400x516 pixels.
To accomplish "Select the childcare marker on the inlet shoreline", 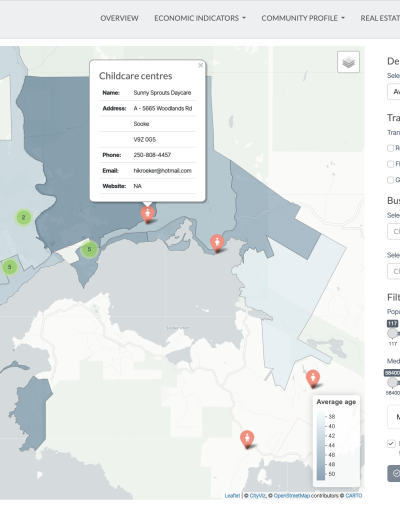I will click(x=217, y=243).
